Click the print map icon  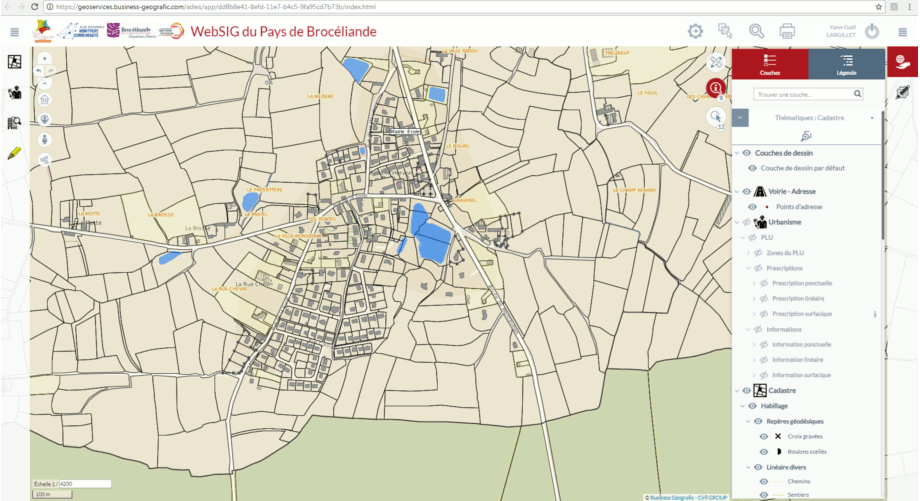click(x=787, y=31)
